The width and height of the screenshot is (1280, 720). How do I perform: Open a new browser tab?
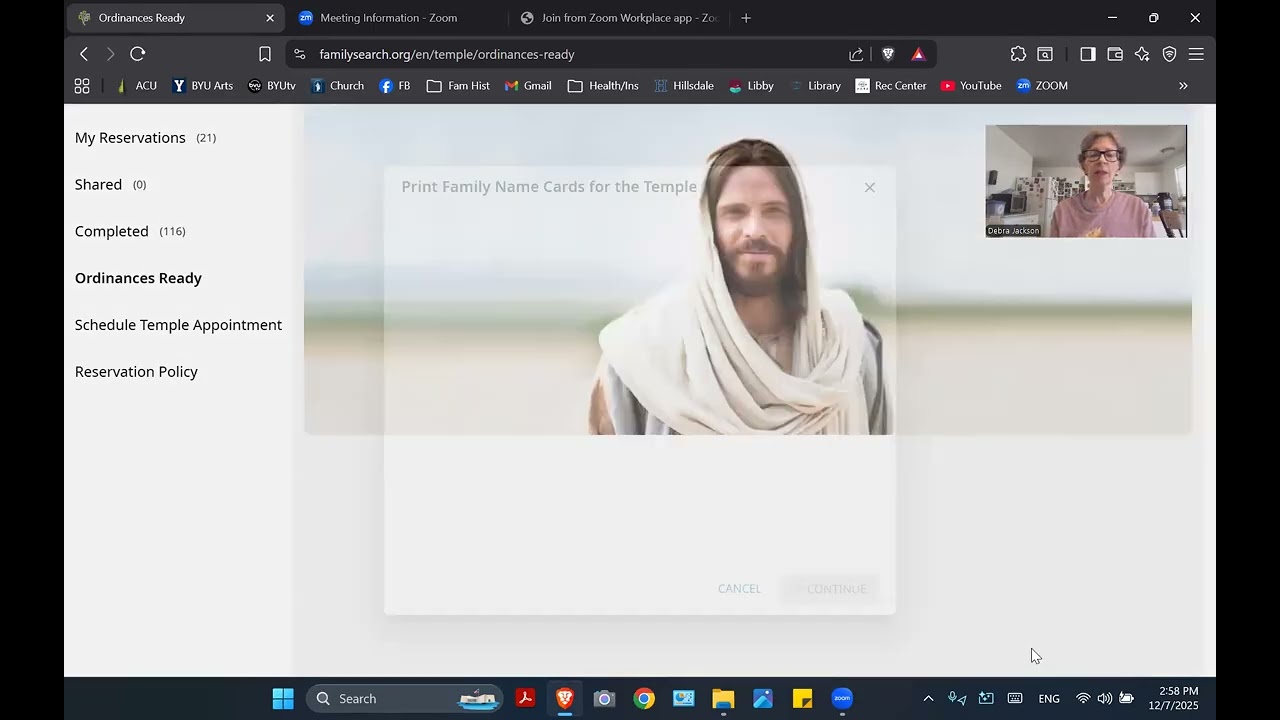tap(746, 18)
